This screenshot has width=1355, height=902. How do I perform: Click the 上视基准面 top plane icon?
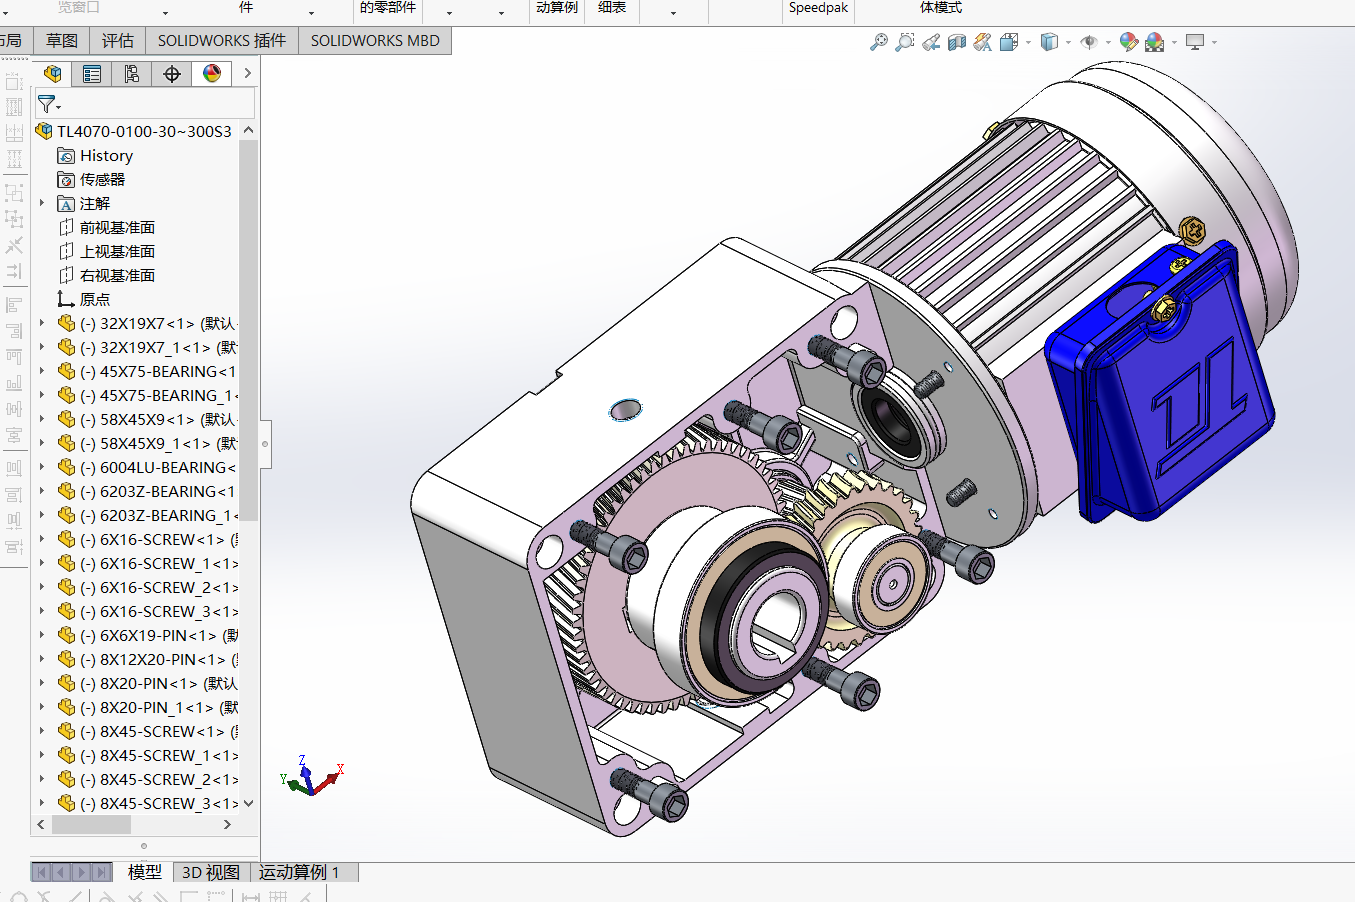tap(66, 252)
